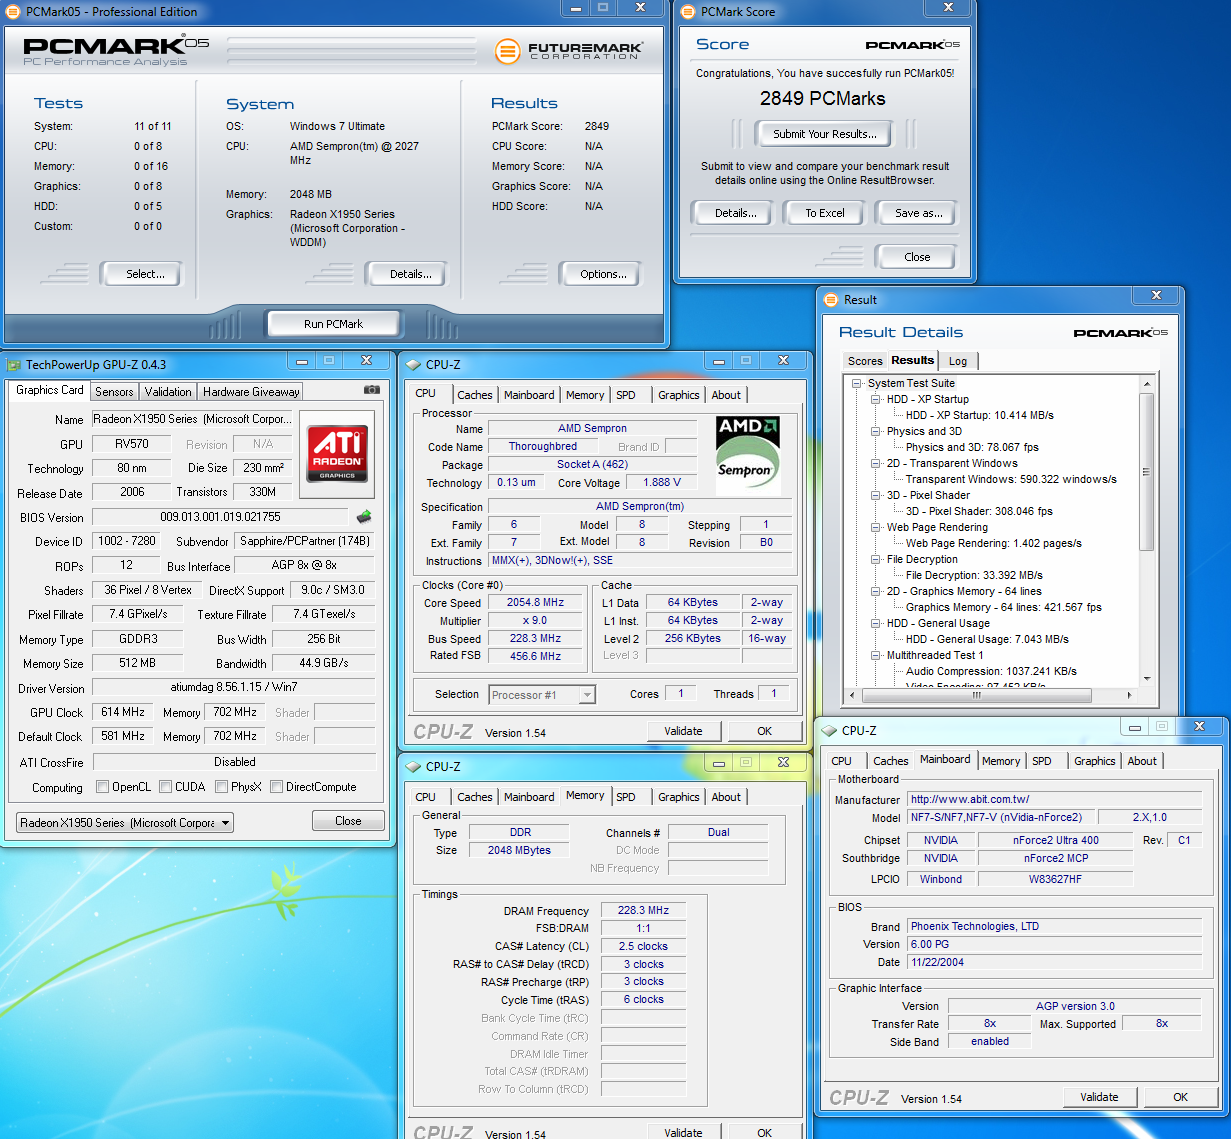Click the Details... button in PCMark Score
This screenshot has width=1231, height=1139.
click(735, 213)
